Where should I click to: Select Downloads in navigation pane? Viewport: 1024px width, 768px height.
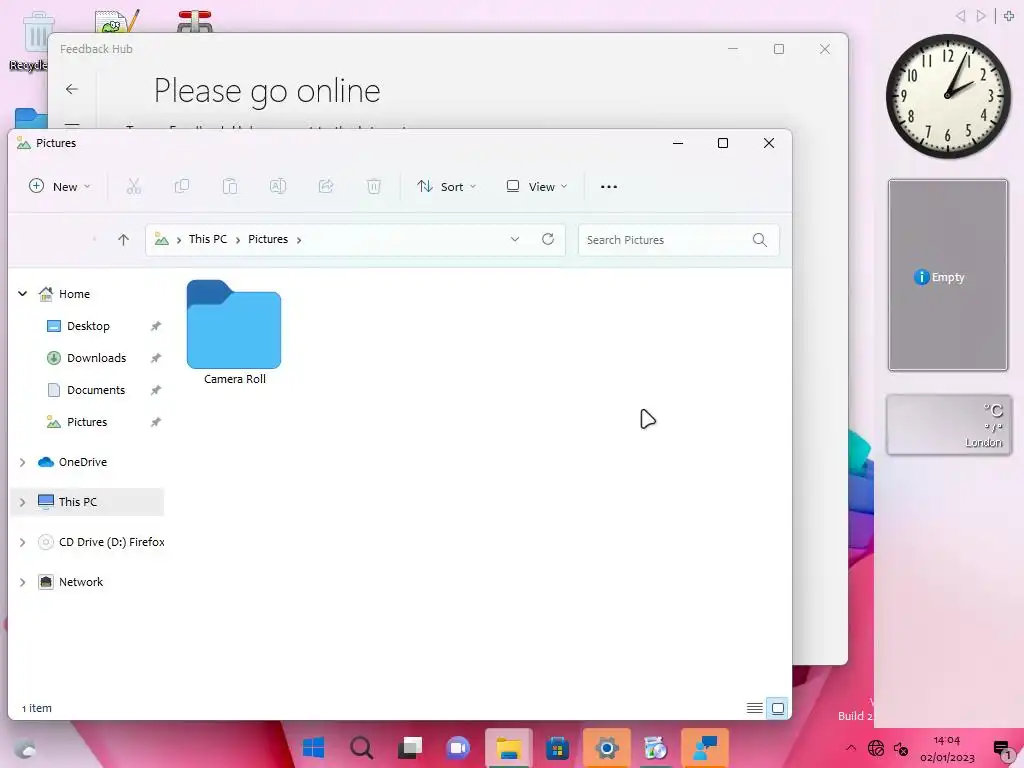click(x=97, y=358)
